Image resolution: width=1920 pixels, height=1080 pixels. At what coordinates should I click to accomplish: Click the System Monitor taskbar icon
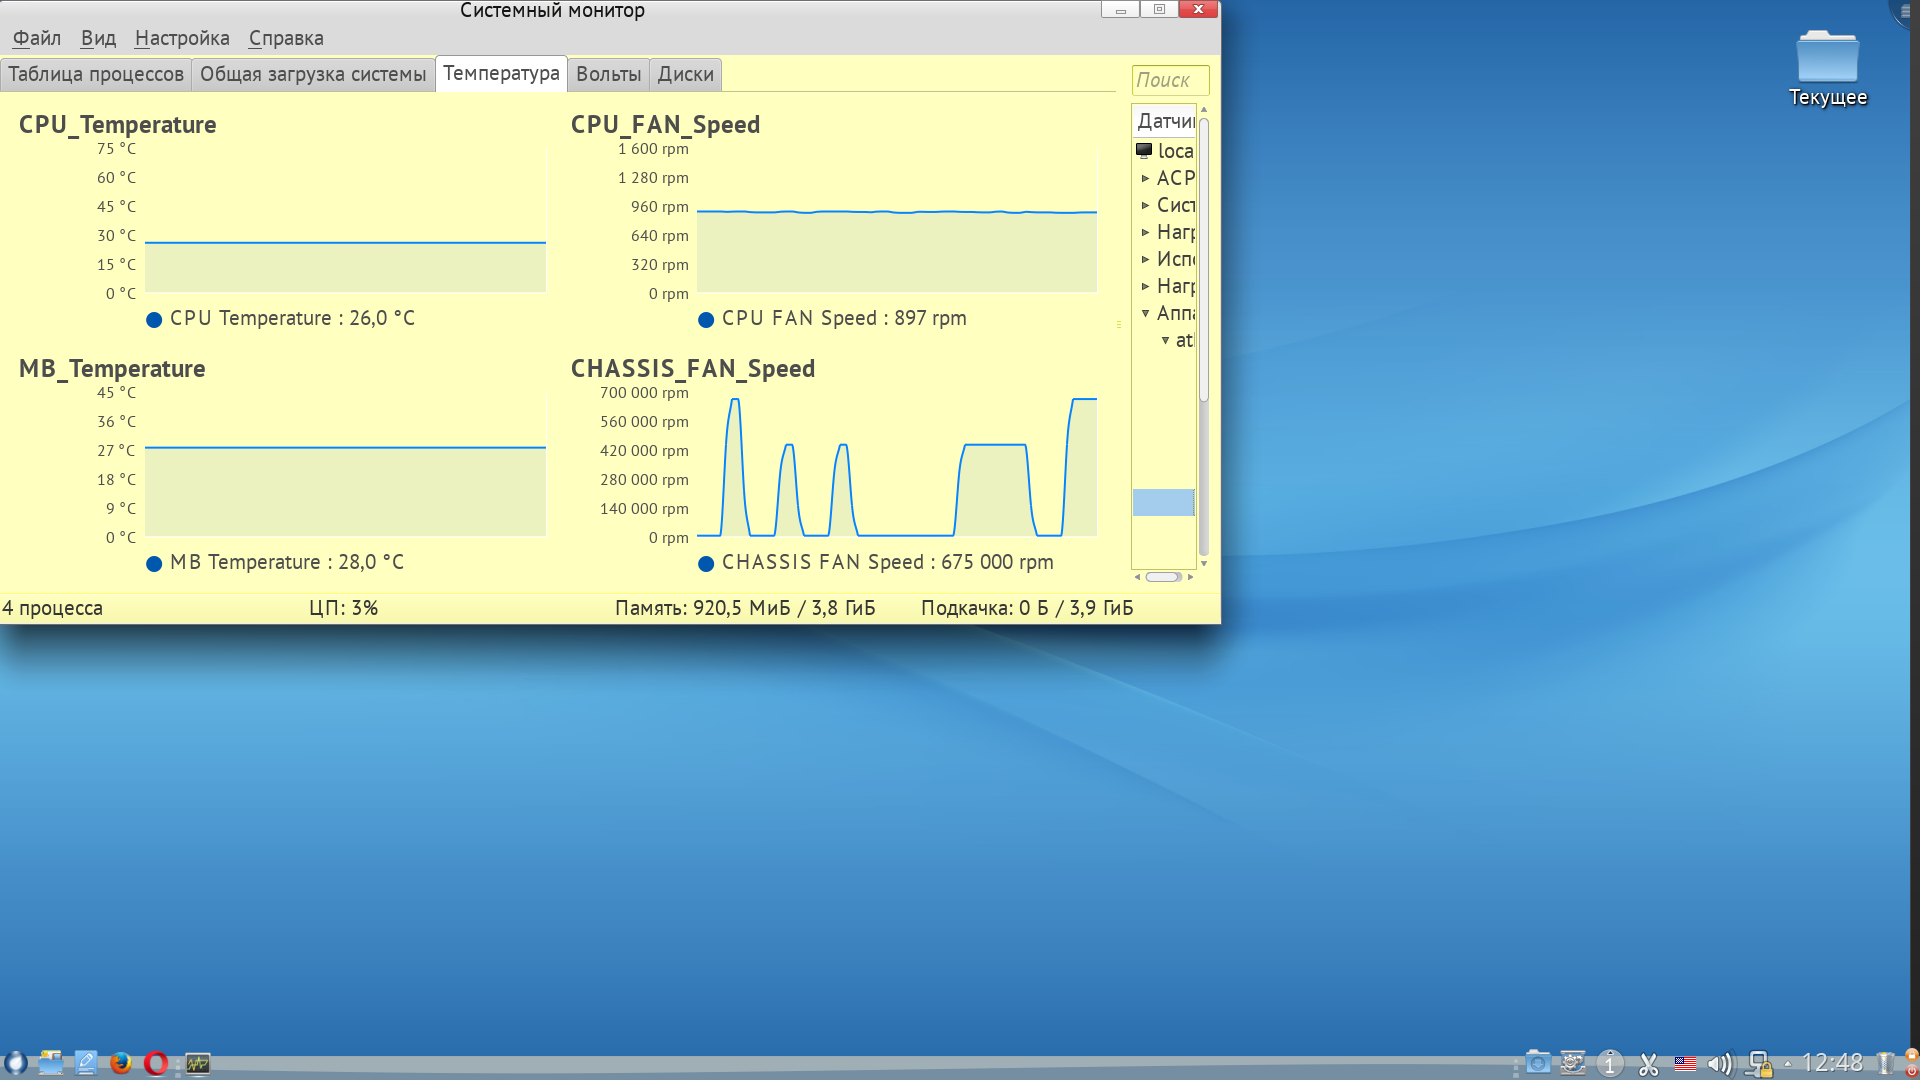coord(198,1063)
